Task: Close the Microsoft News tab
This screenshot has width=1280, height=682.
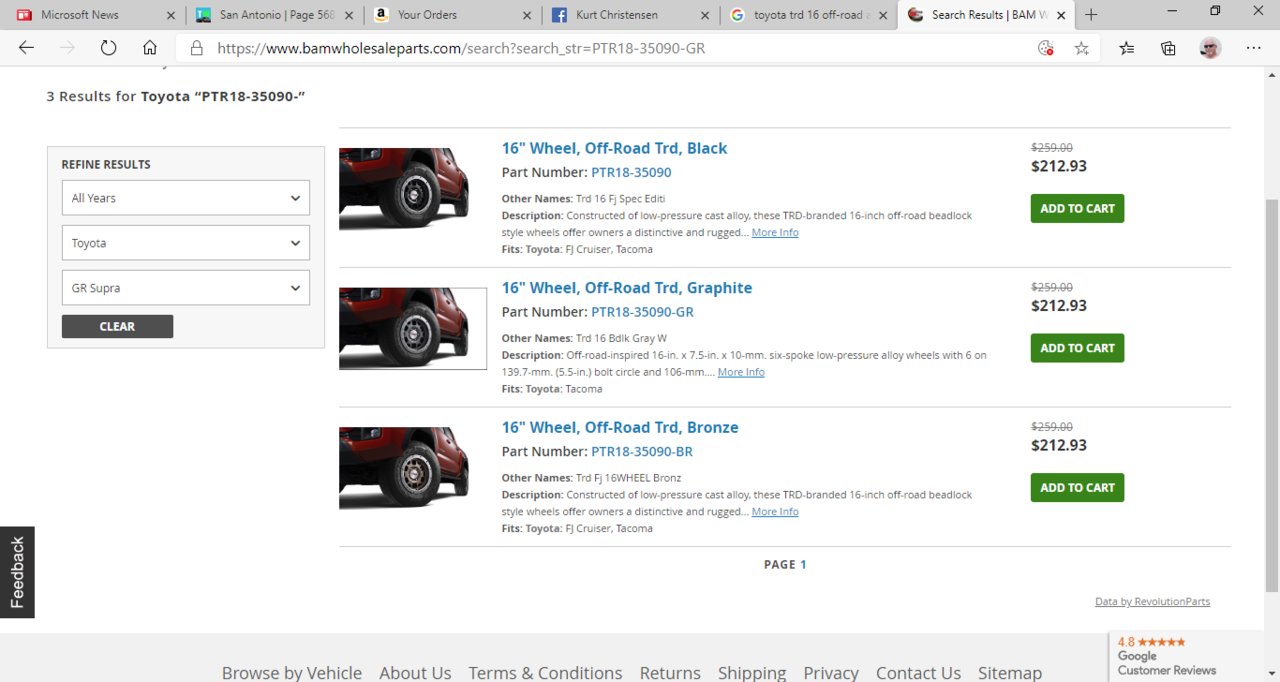Action: tap(170, 15)
